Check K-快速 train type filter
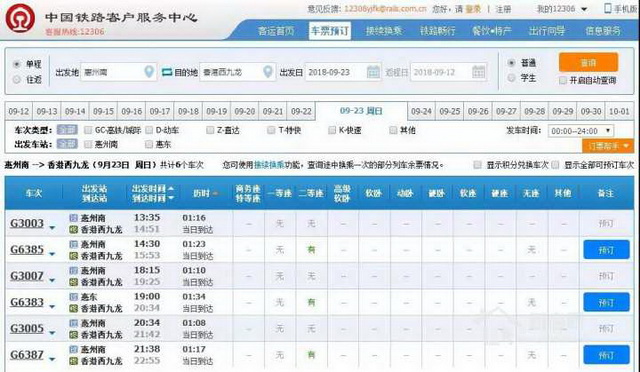The image size is (640, 372). pyautogui.click(x=332, y=130)
